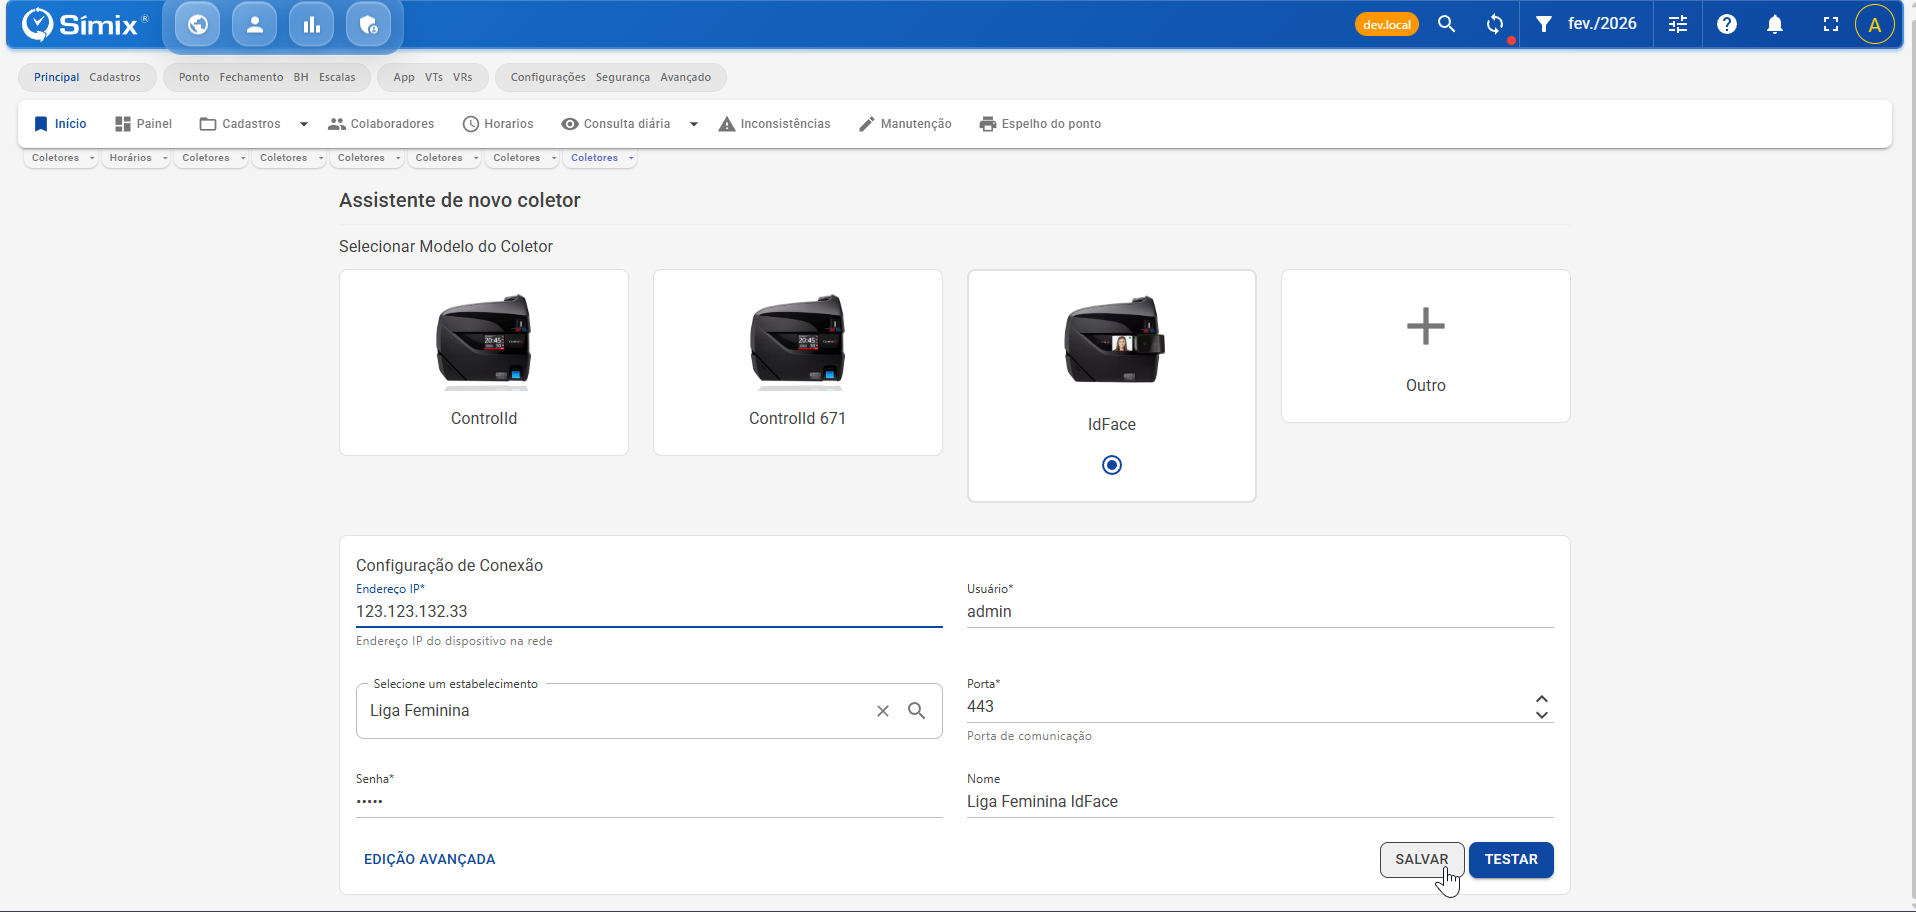The height and width of the screenshot is (912, 1916).
Task: Switch to the App tab
Action: pos(404,77)
